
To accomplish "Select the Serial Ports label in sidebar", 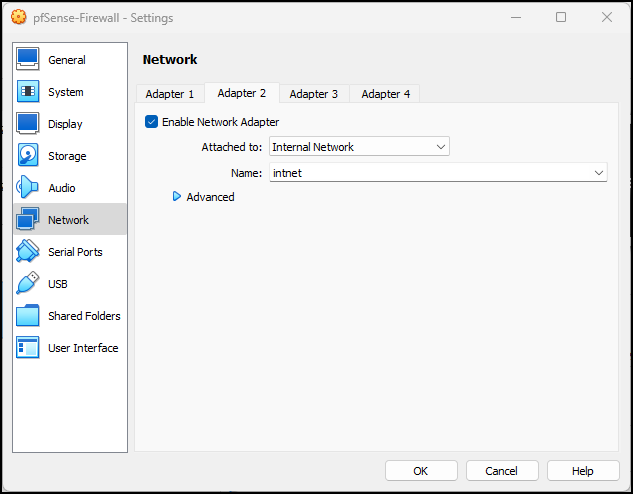I will 75,252.
